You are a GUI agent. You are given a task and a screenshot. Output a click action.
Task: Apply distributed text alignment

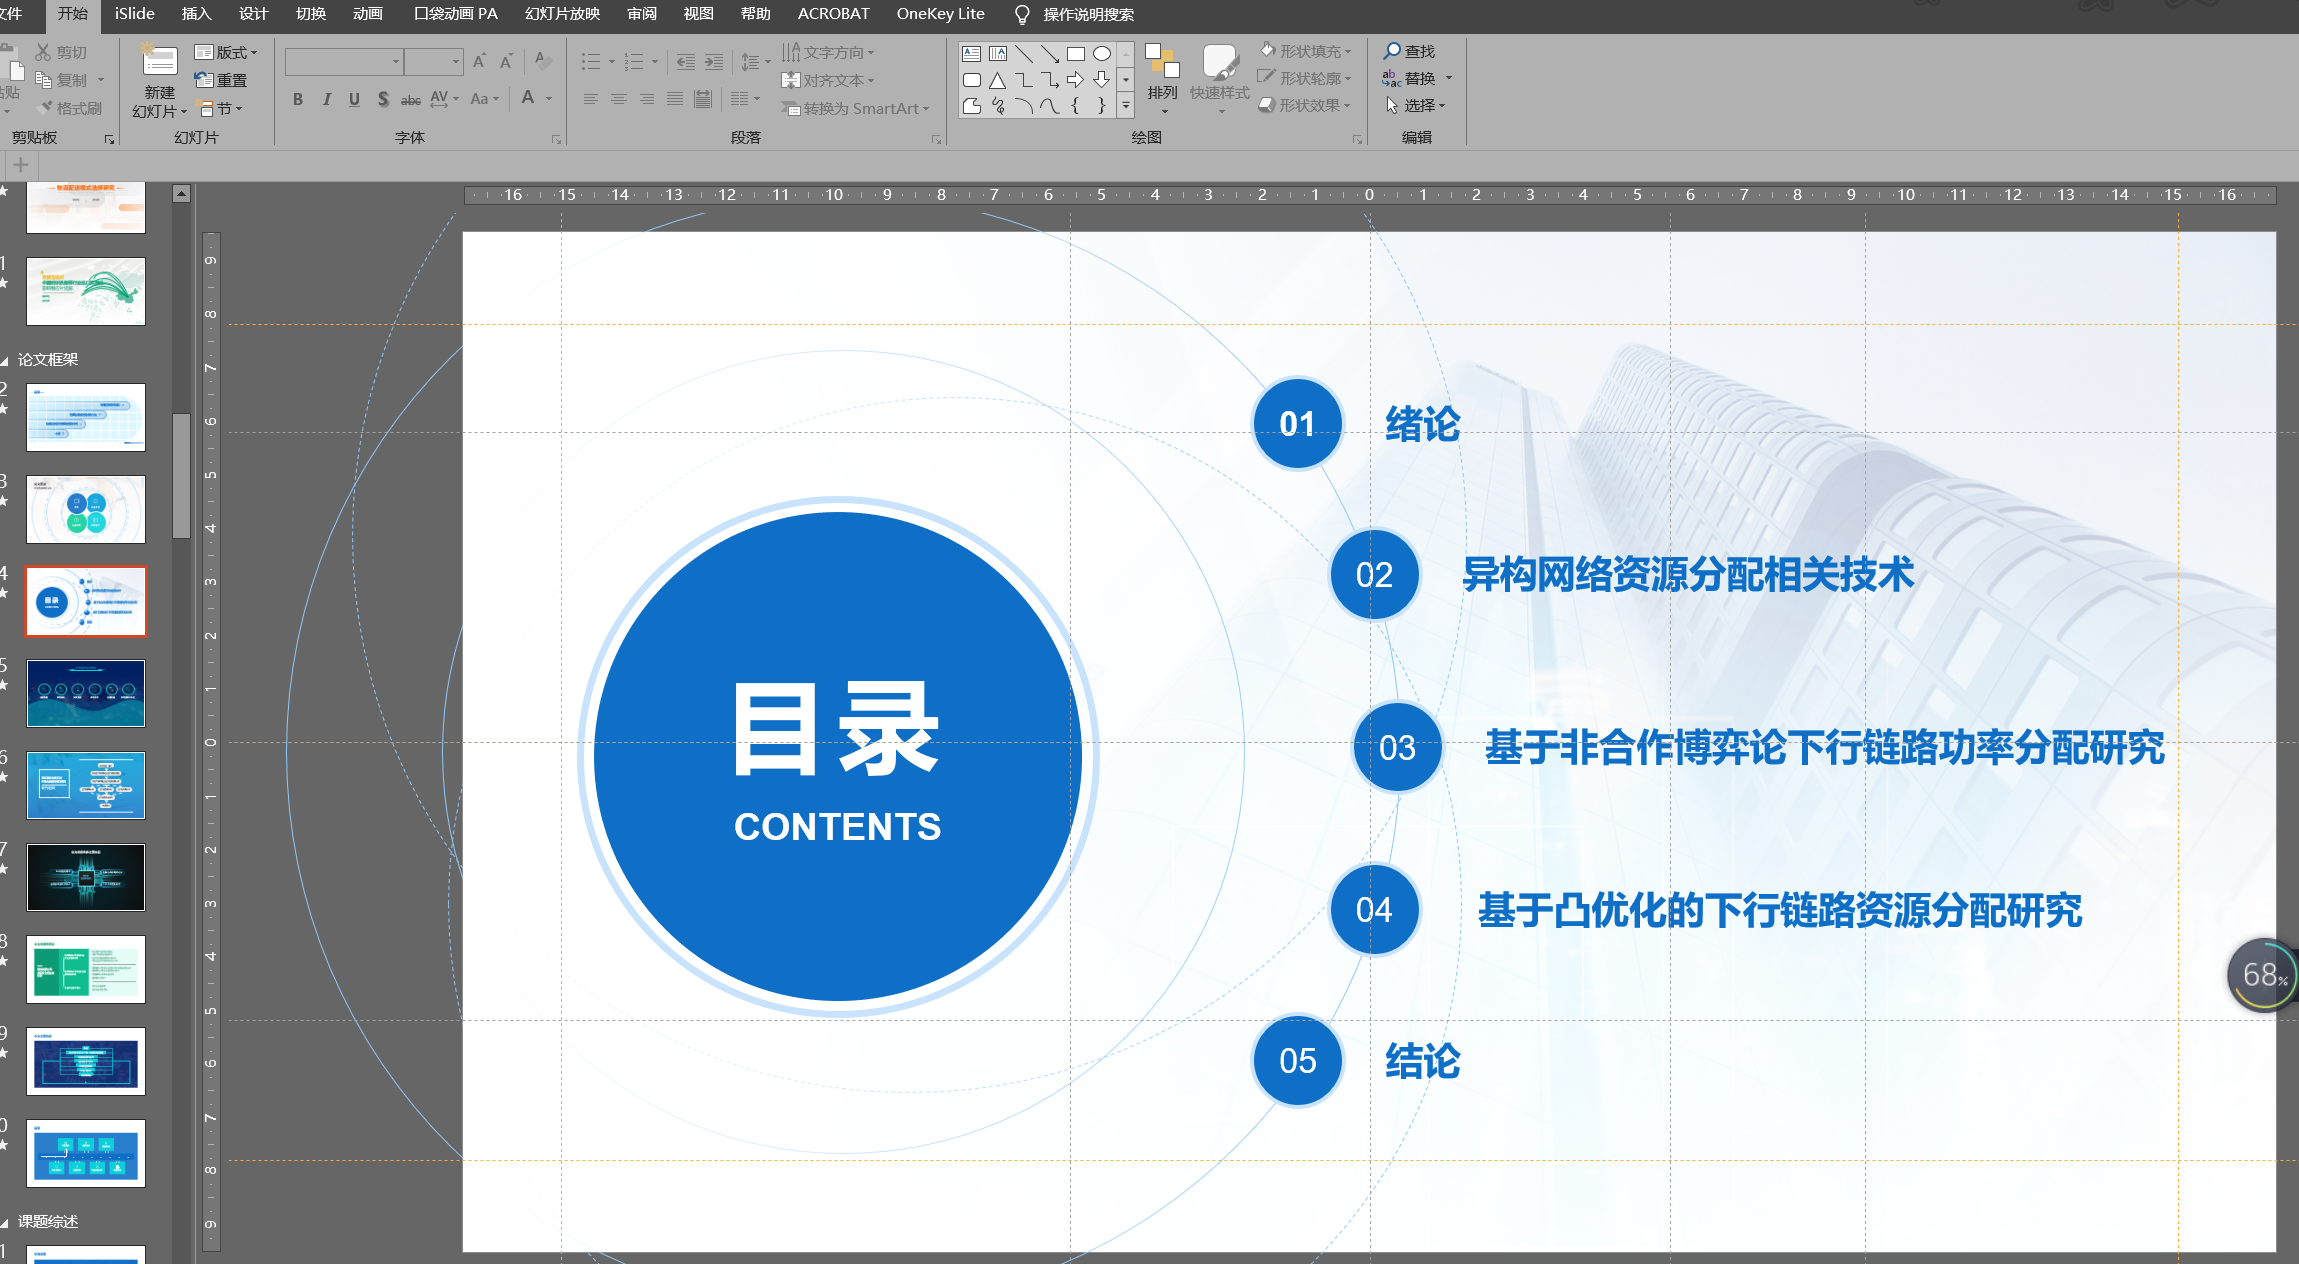click(x=703, y=99)
